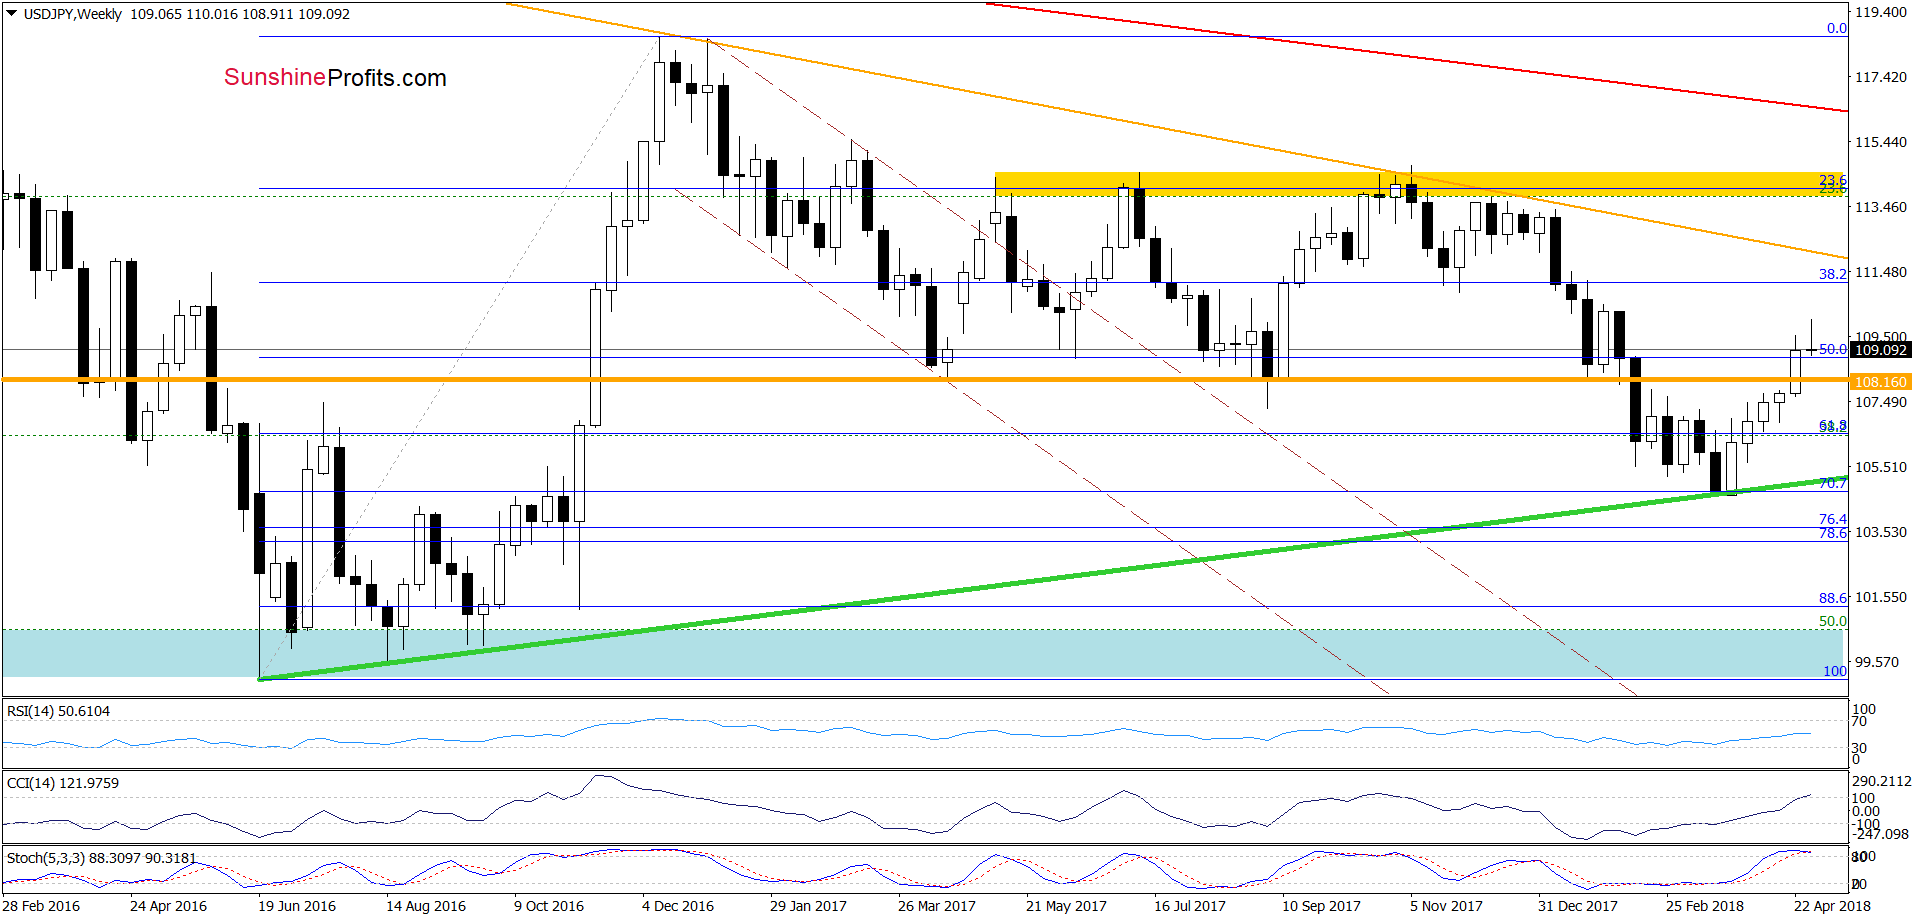Select the red declining trendline at top right
This screenshot has width=1916, height=920.
(x=1416, y=57)
